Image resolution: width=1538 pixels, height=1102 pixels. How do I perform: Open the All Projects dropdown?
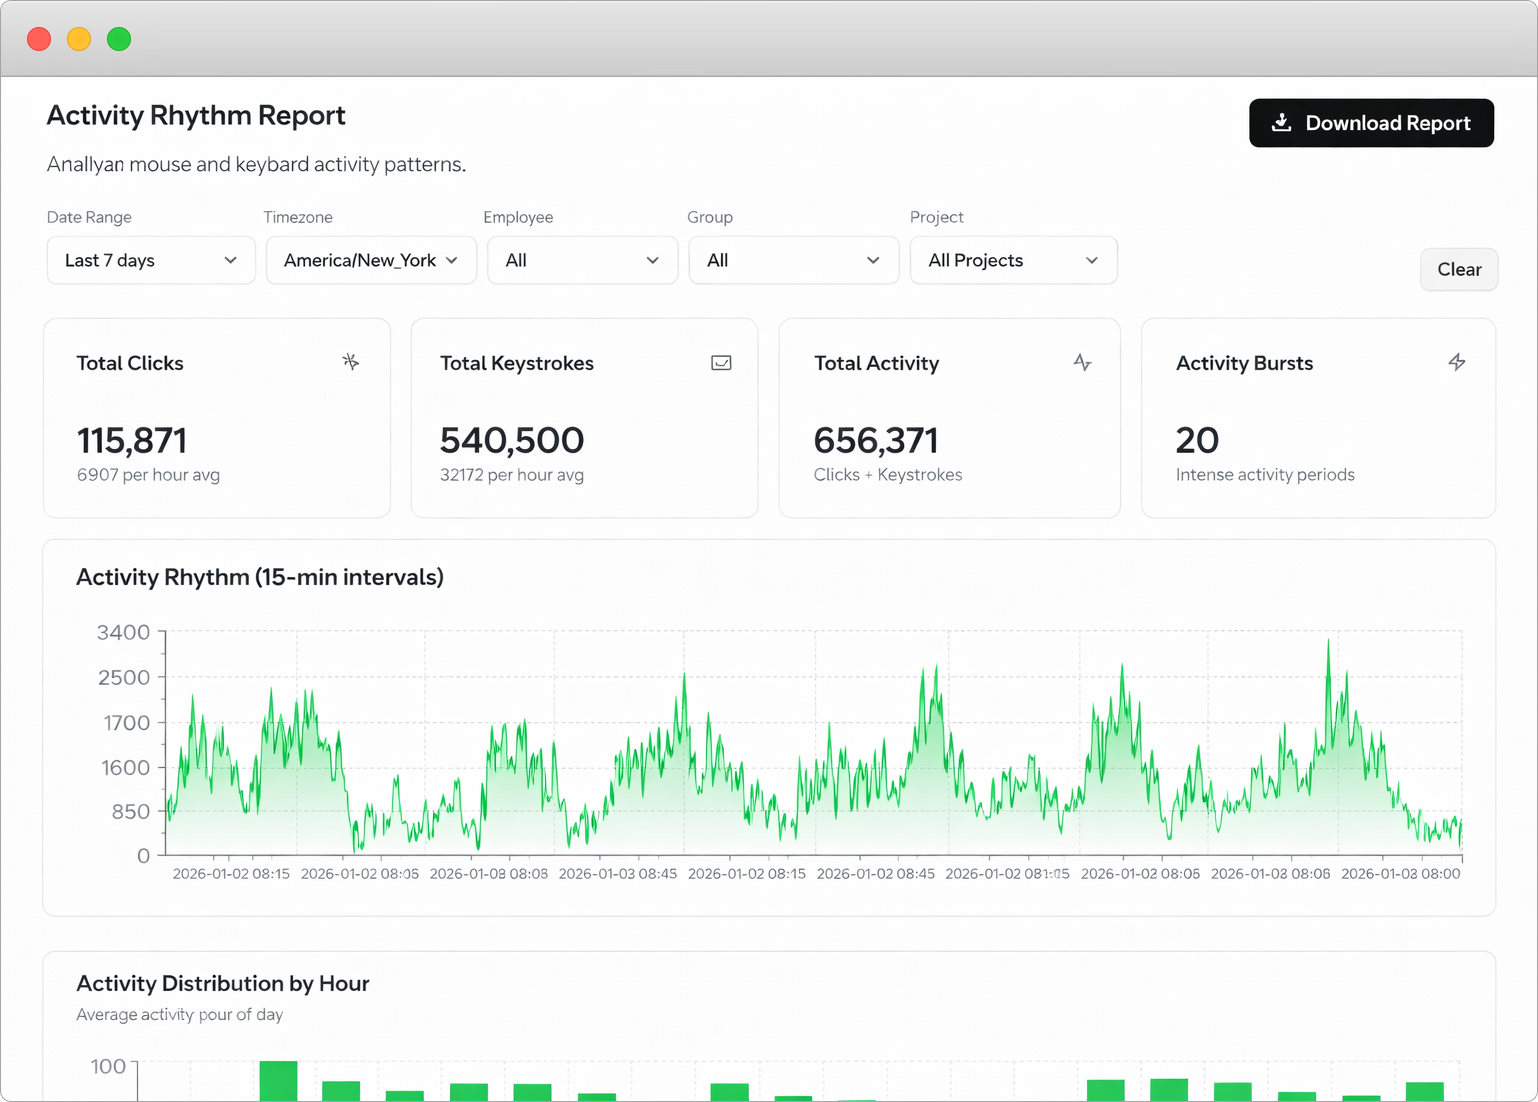(x=1014, y=260)
